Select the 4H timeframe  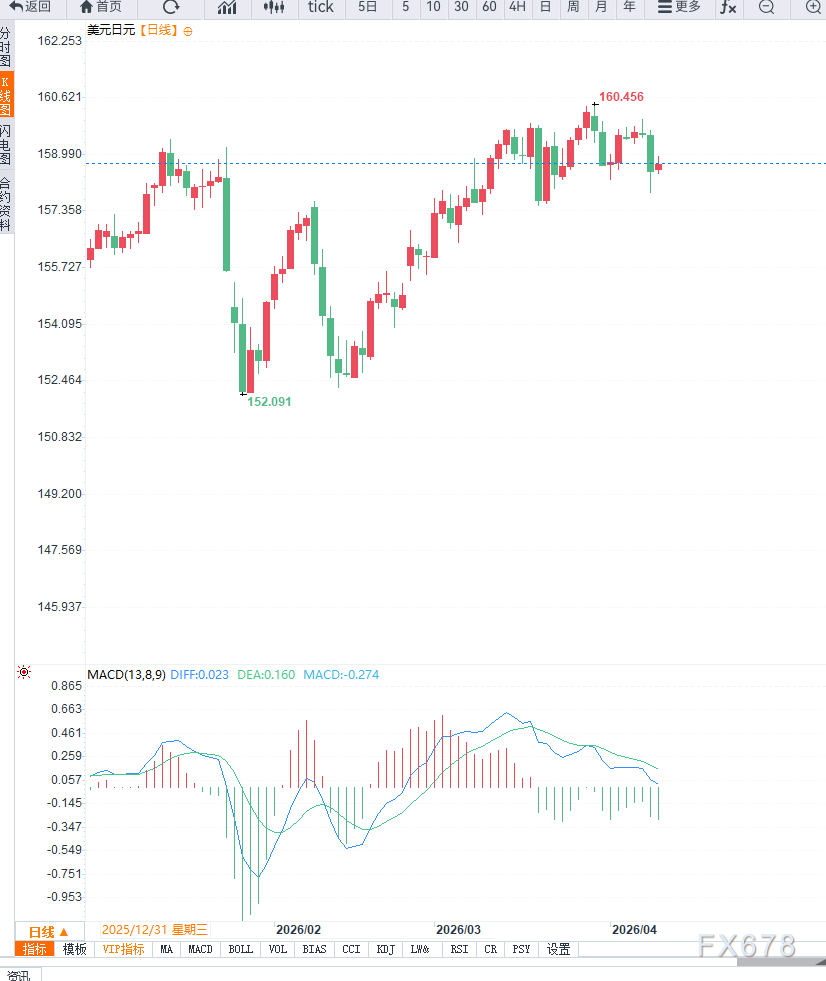[x=517, y=7]
